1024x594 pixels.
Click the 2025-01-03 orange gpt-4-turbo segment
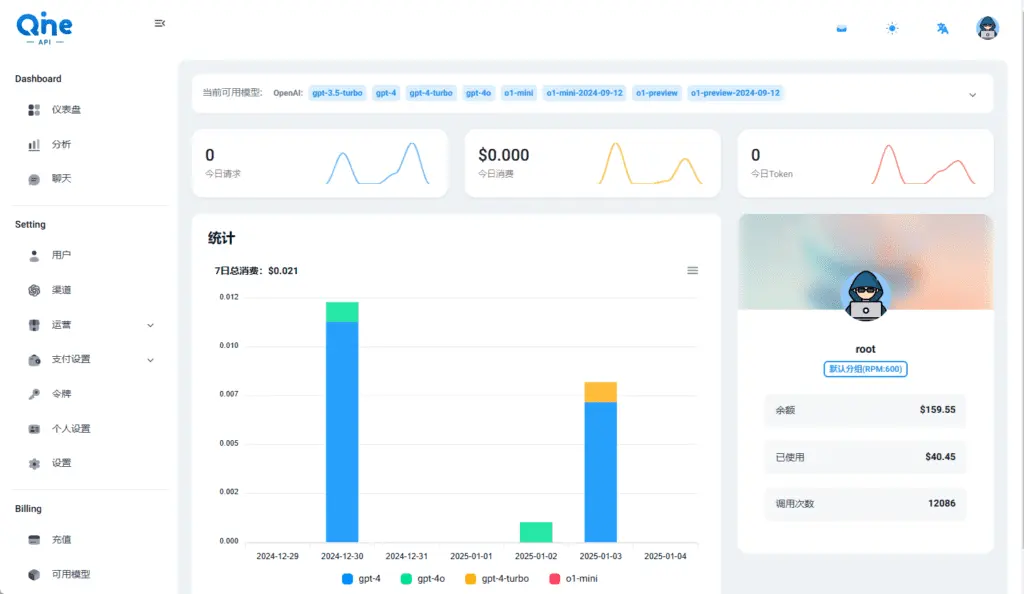tap(601, 392)
